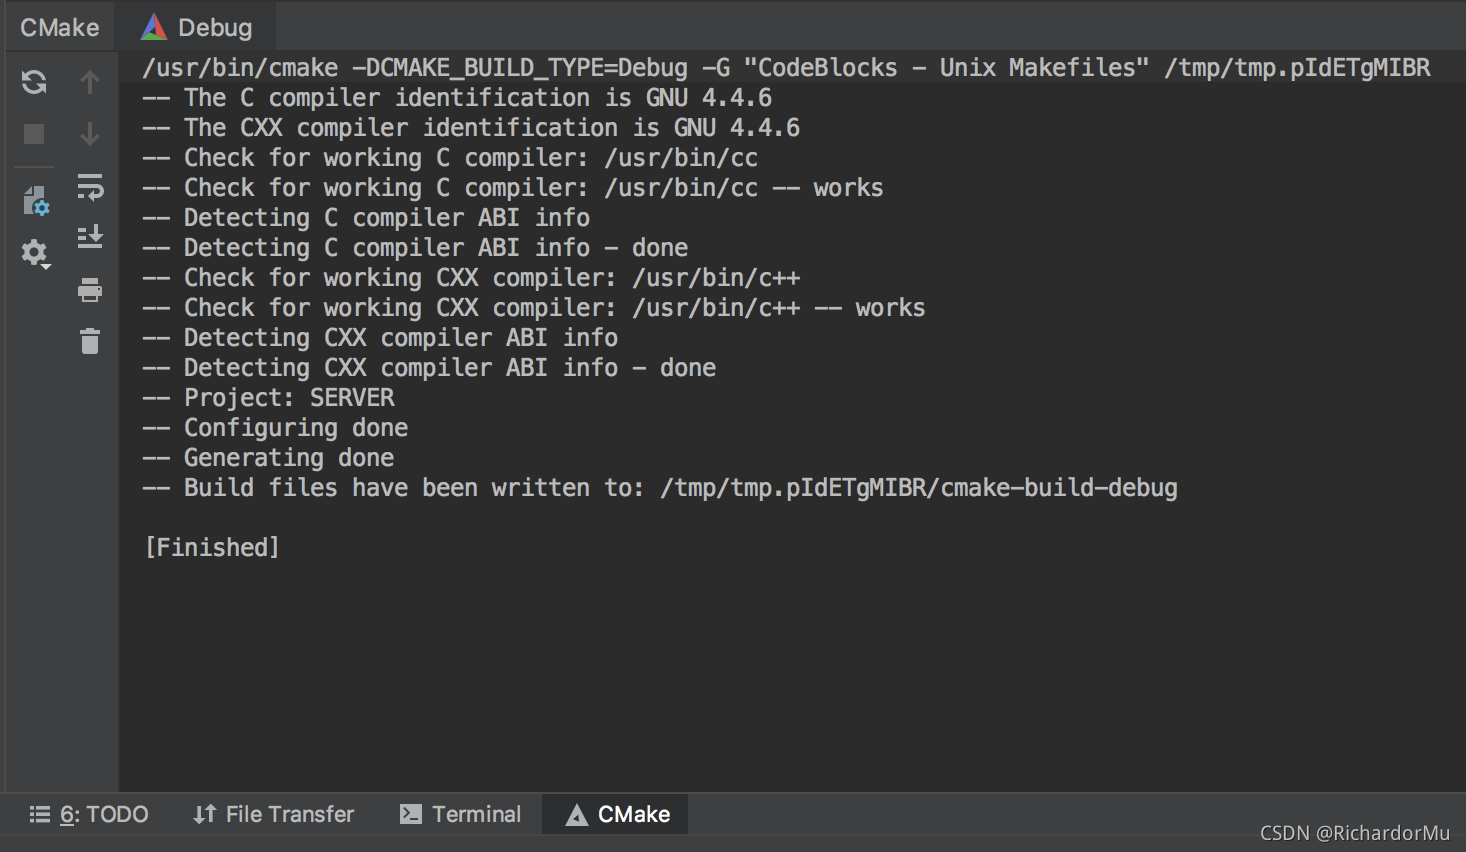Click the 'Build files have been written to' line
1466x852 pixels.
click(x=660, y=487)
